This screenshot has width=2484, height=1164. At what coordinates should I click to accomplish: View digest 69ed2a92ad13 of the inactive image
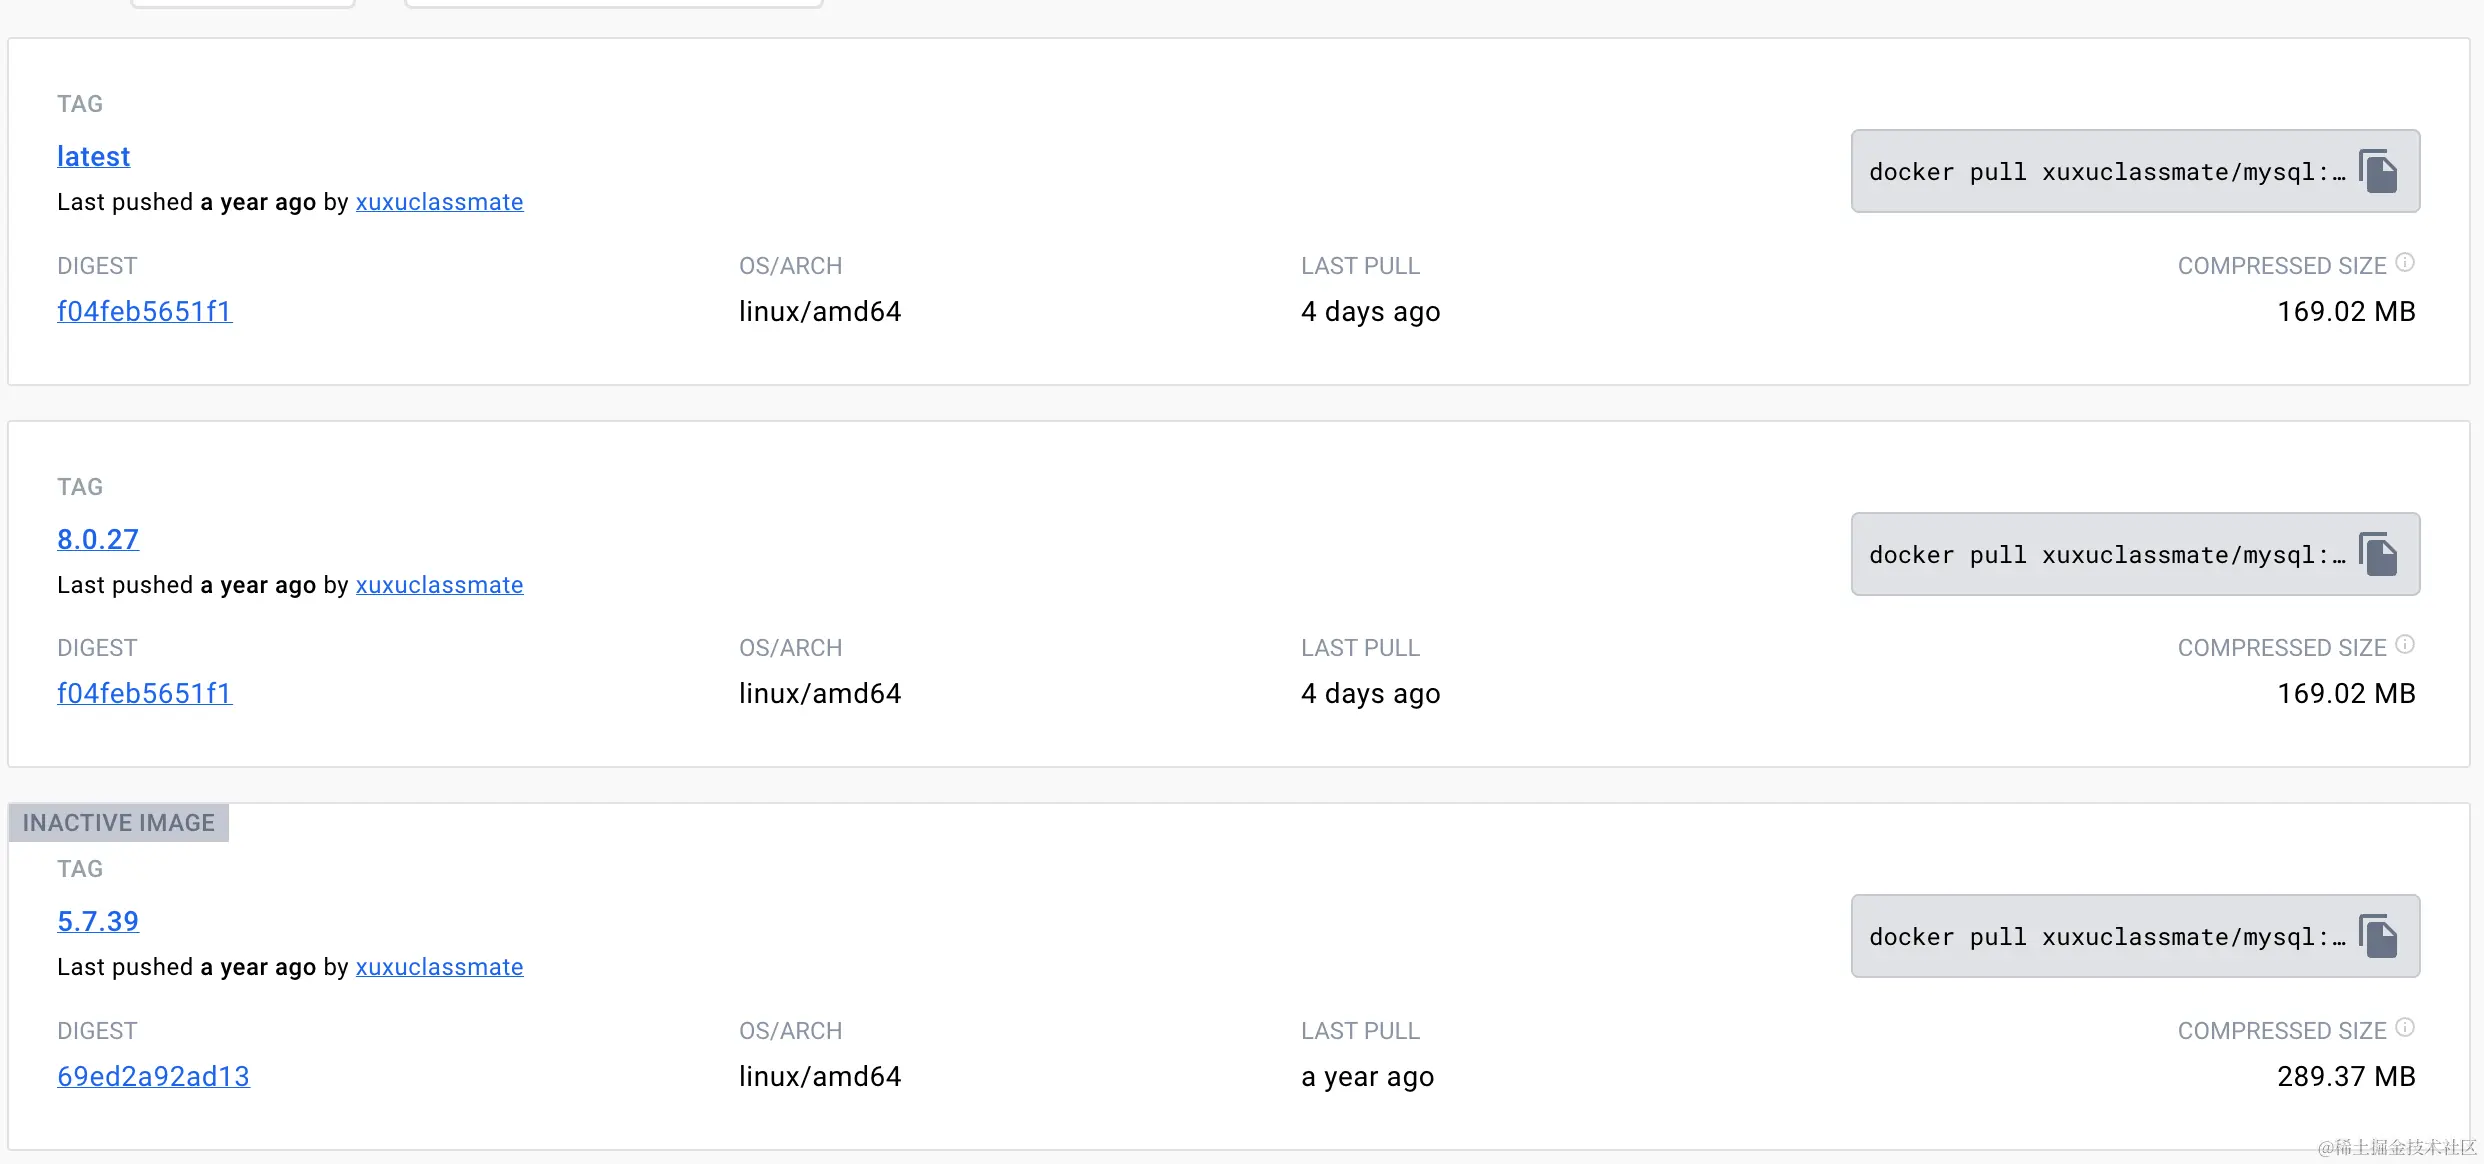coord(153,1077)
